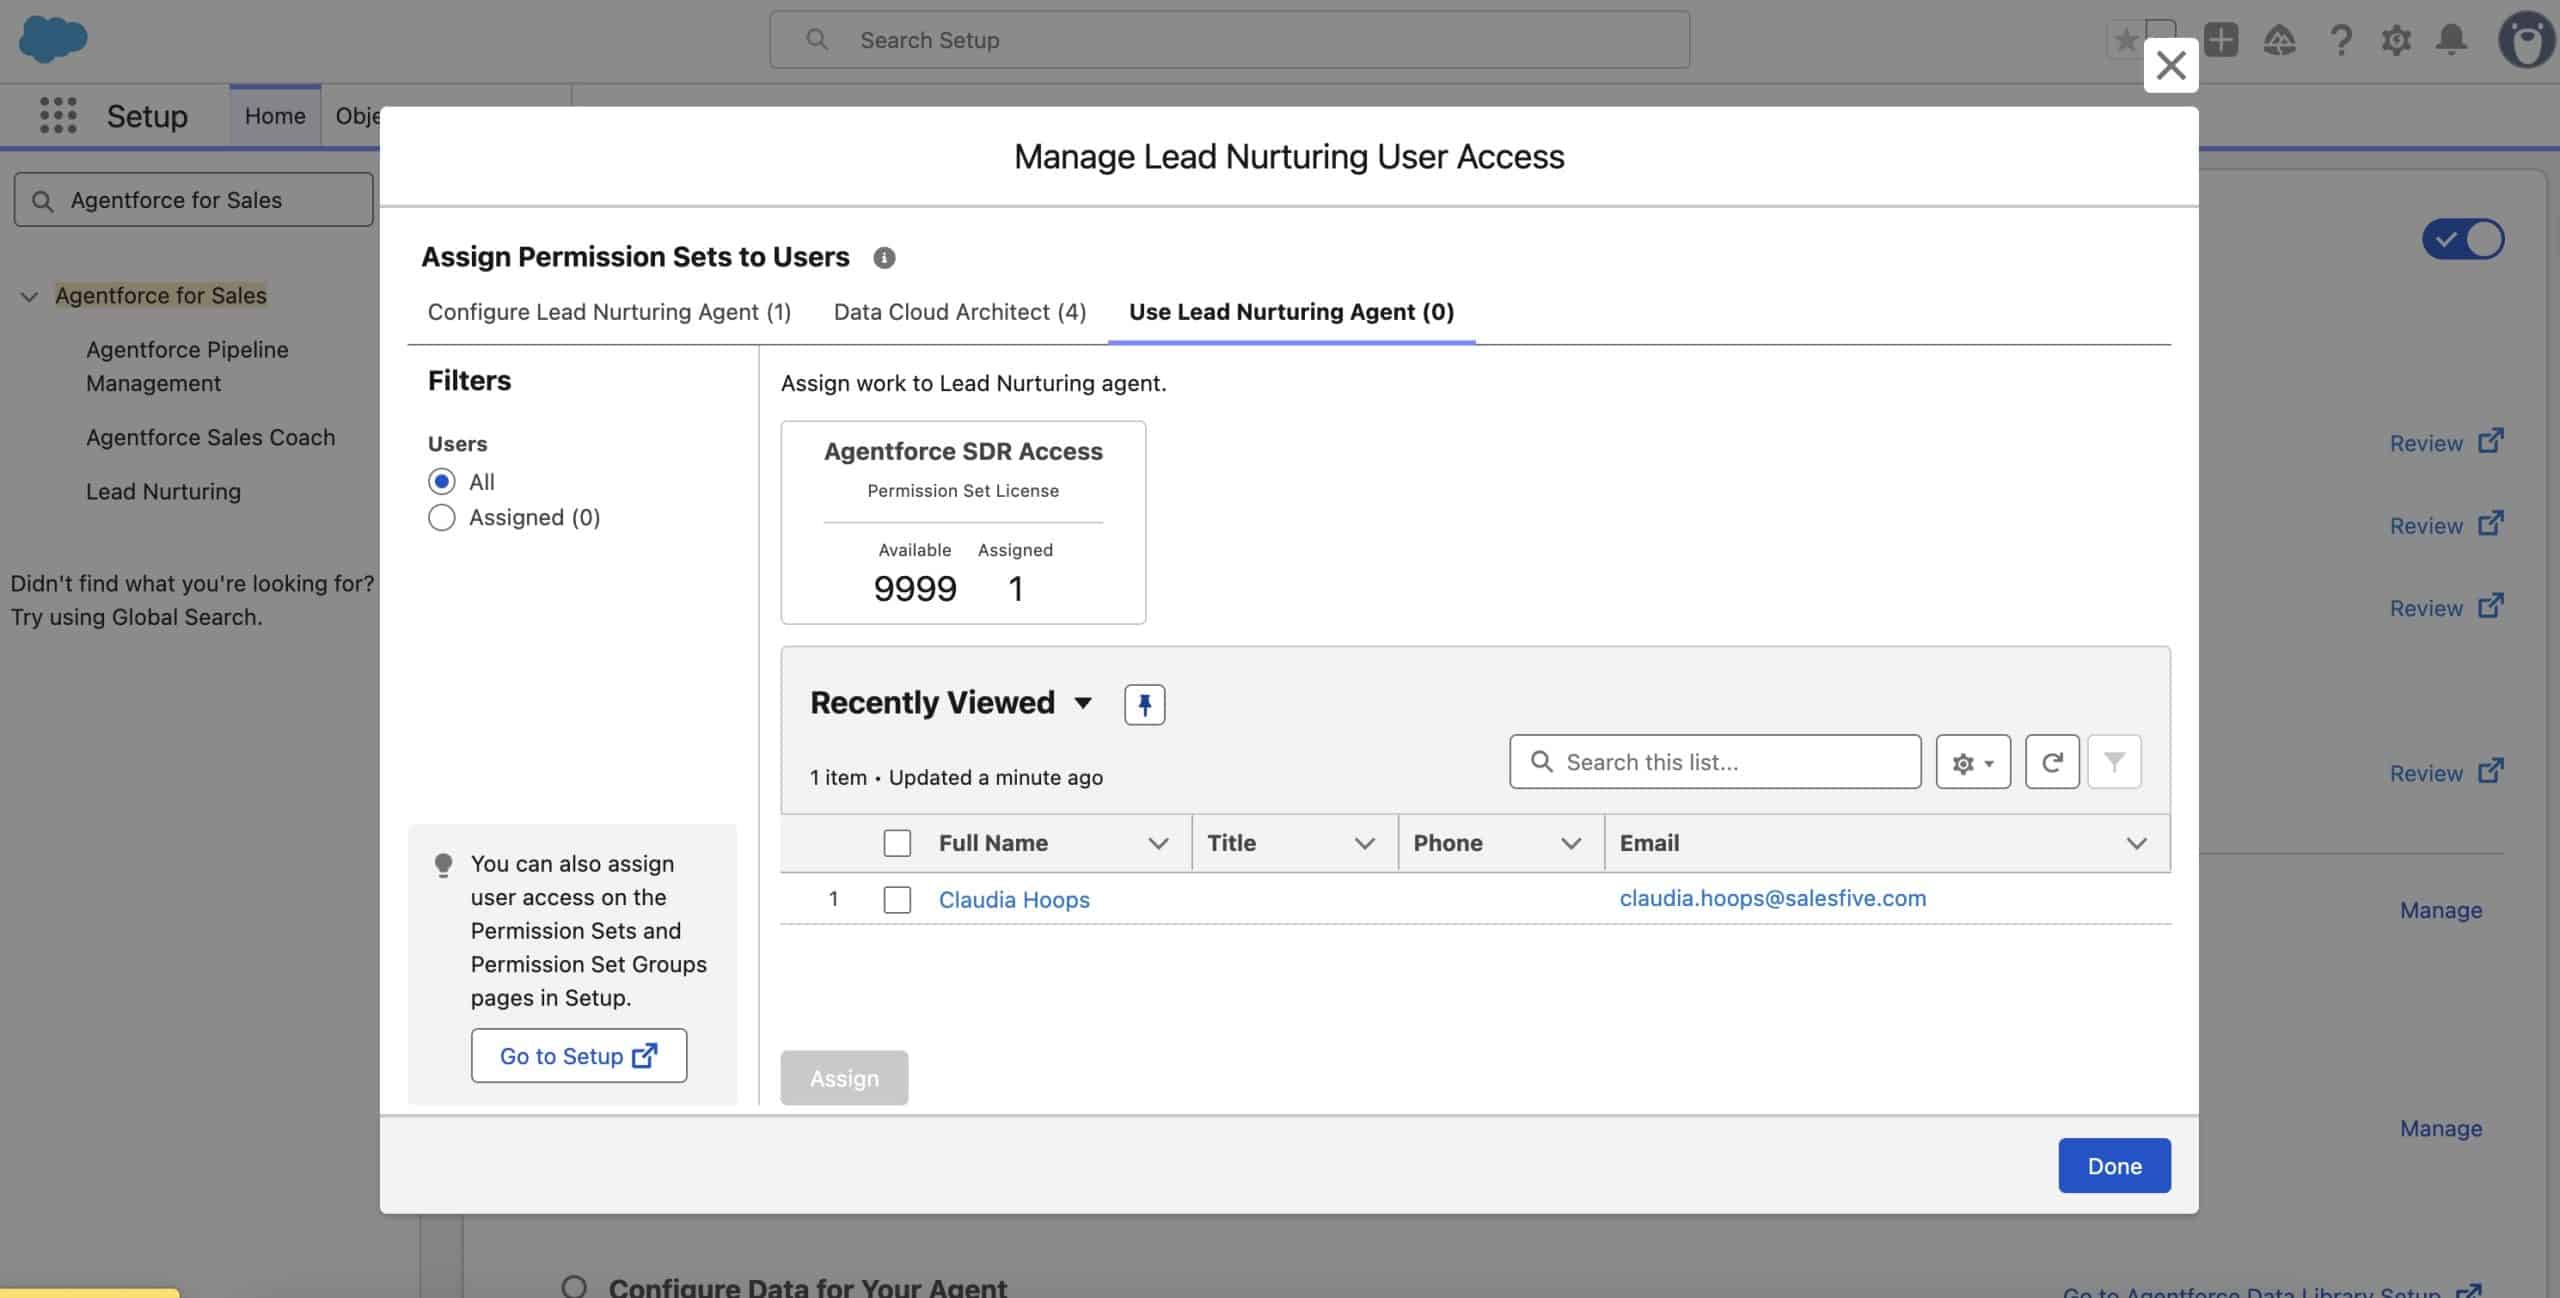Open the Trailhead guidance icon in header
The width and height of the screenshot is (2560, 1298).
pyautogui.click(x=2279, y=40)
